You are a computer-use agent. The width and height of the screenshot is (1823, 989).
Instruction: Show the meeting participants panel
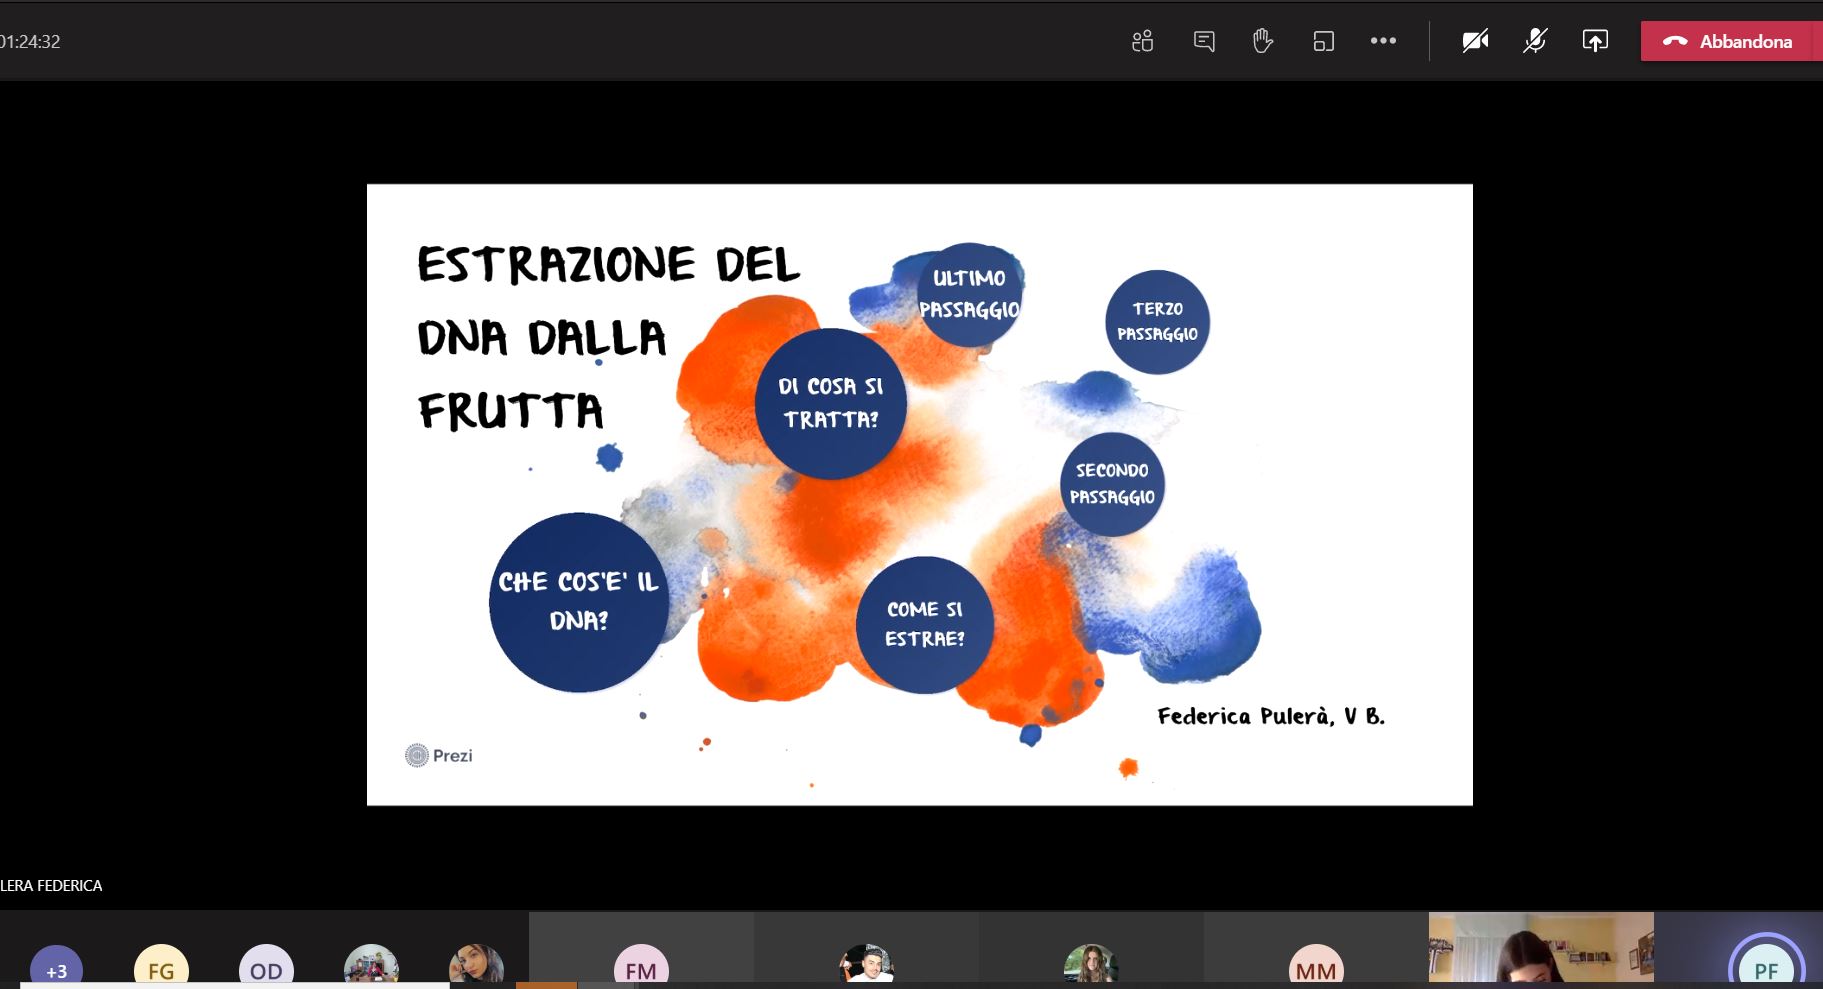[1142, 41]
